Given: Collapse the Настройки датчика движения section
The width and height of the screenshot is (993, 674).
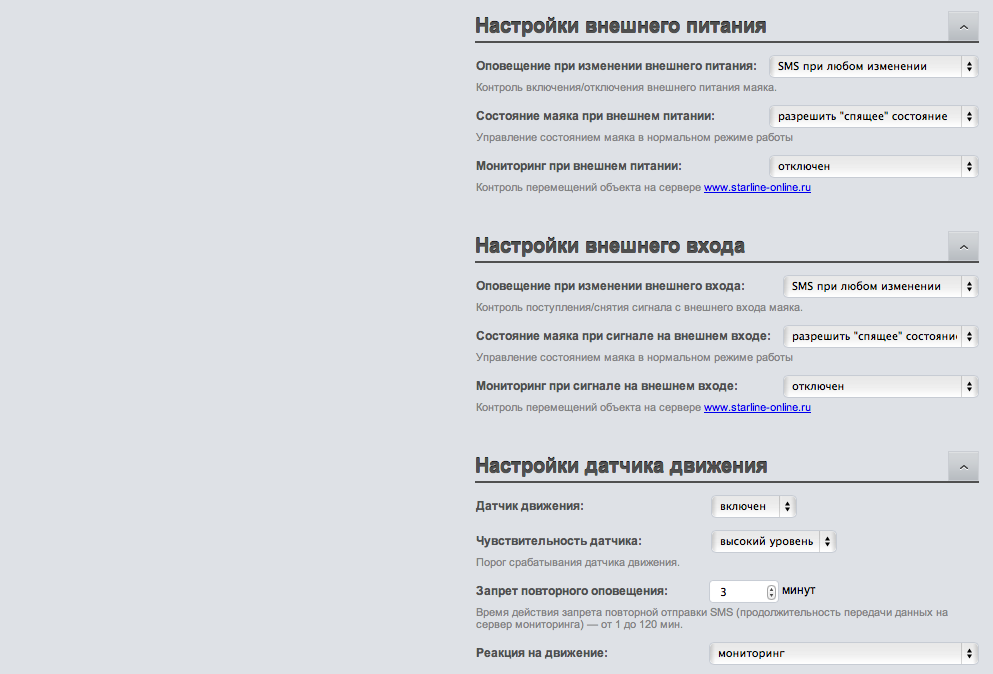Looking at the screenshot, I should pos(963,467).
